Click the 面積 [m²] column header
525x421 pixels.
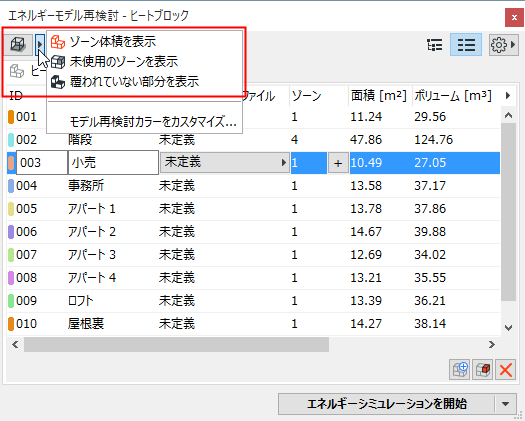point(379,96)
